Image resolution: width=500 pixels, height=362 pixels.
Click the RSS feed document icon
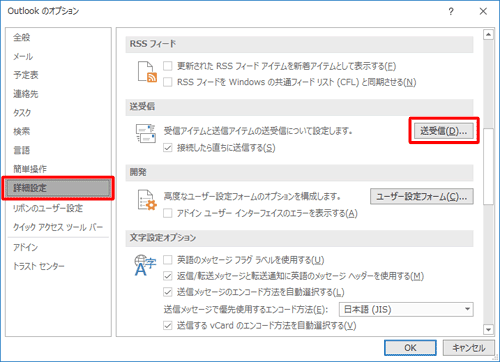(147, 72)
